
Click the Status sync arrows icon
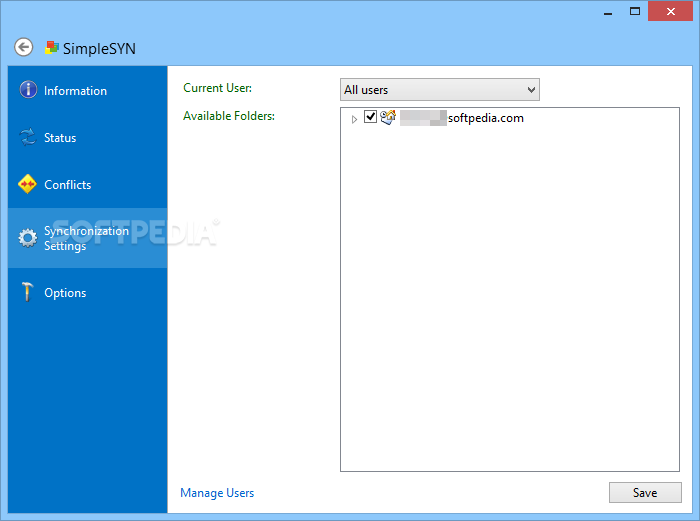(28, 137)
